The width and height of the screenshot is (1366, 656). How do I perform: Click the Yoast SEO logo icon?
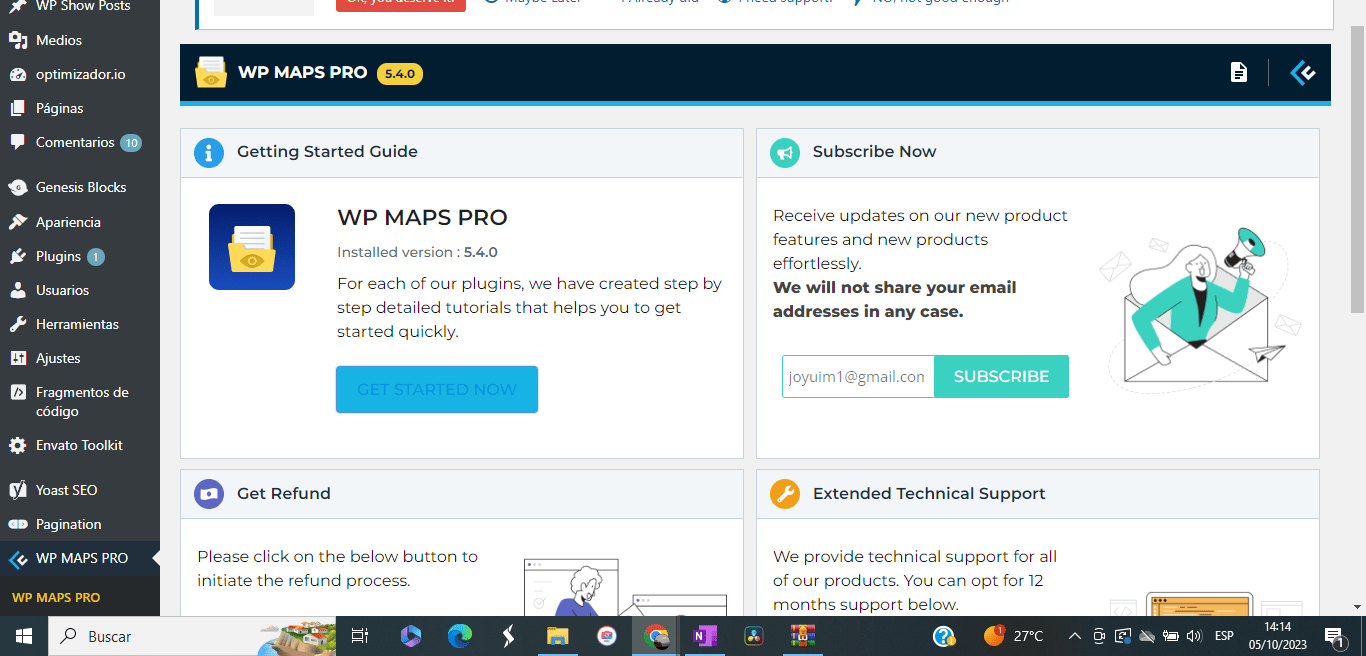(x=18, y=490)
